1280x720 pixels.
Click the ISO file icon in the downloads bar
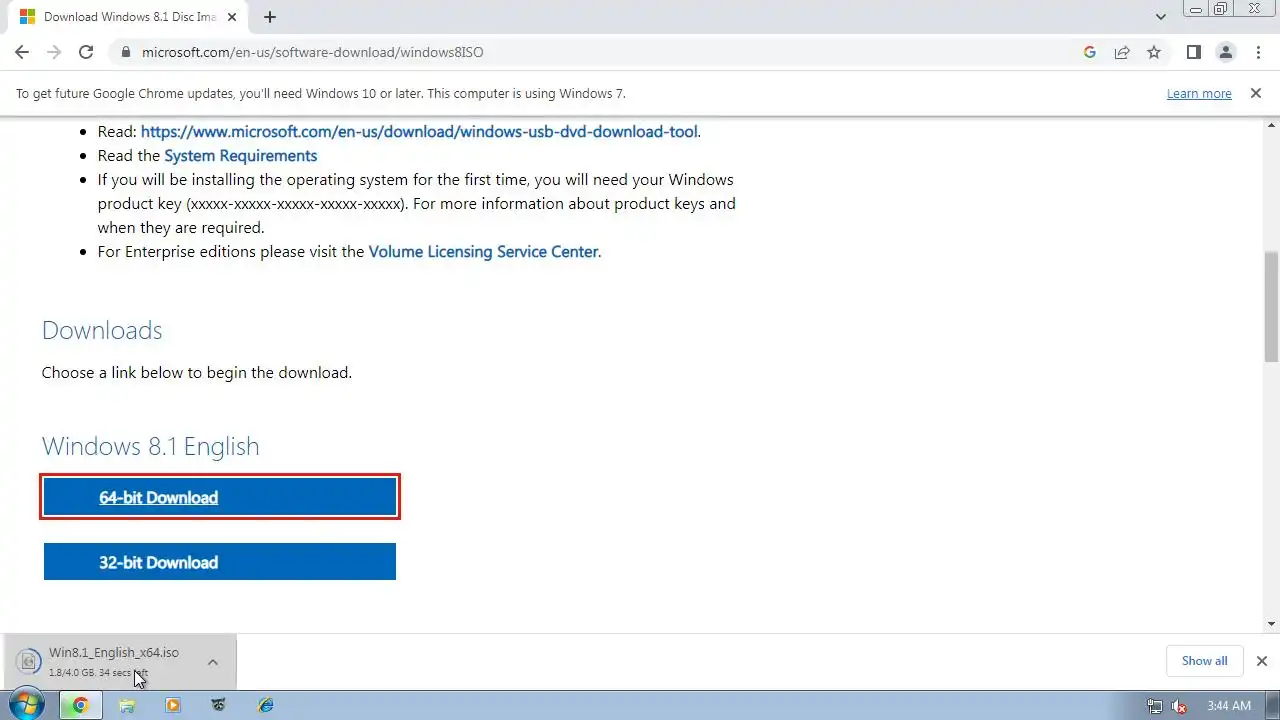29,661
